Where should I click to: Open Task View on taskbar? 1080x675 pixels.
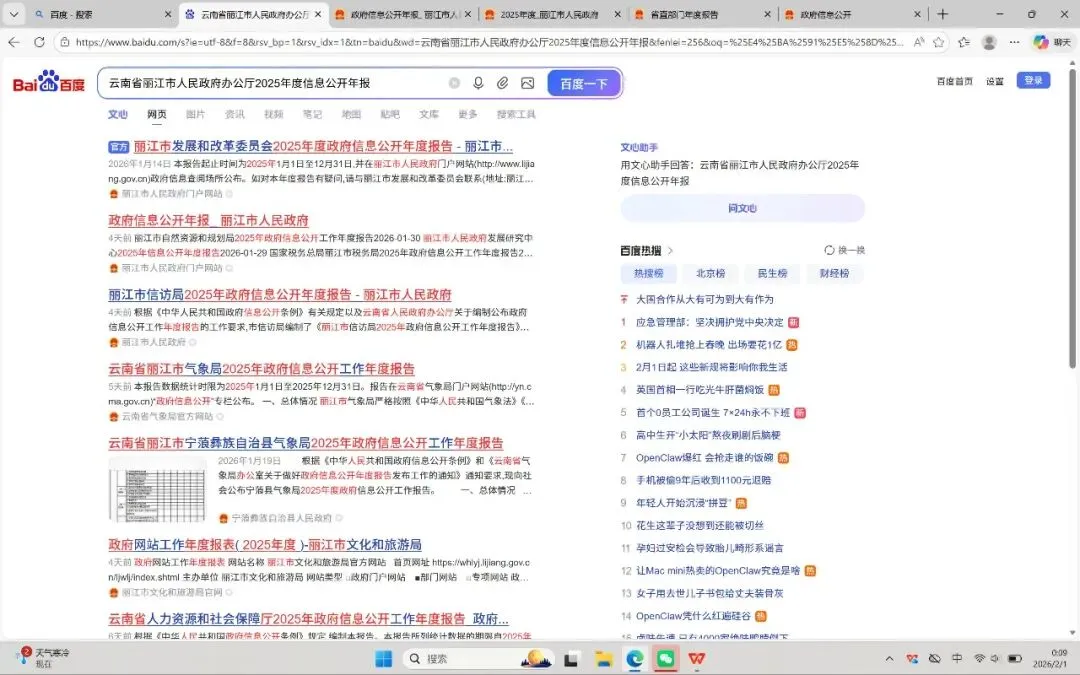571,659
